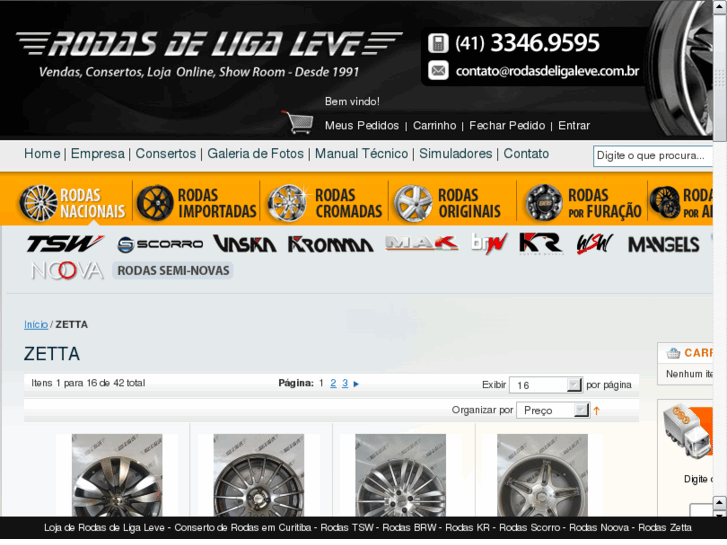This screenshot has height=545, width=727.
Task: Open the Rodas Nacionais category
Action: point(72,203)
